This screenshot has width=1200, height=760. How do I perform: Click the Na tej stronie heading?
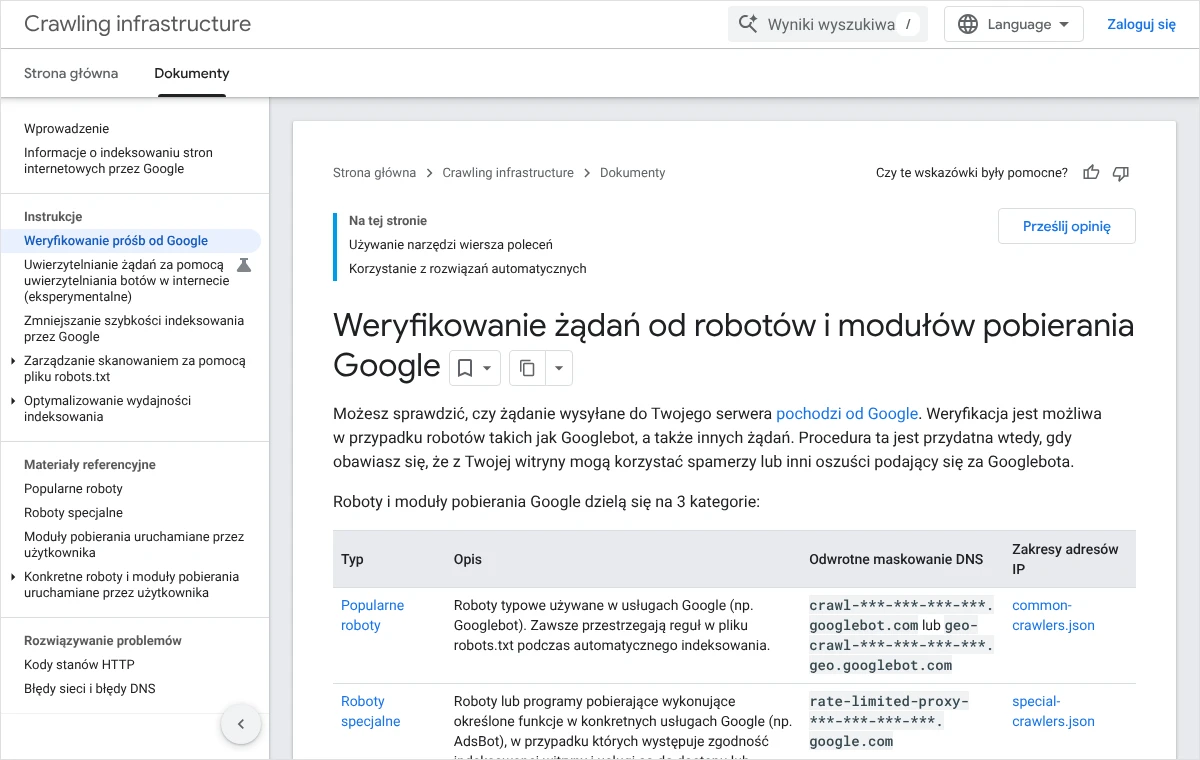coord(388,221)
